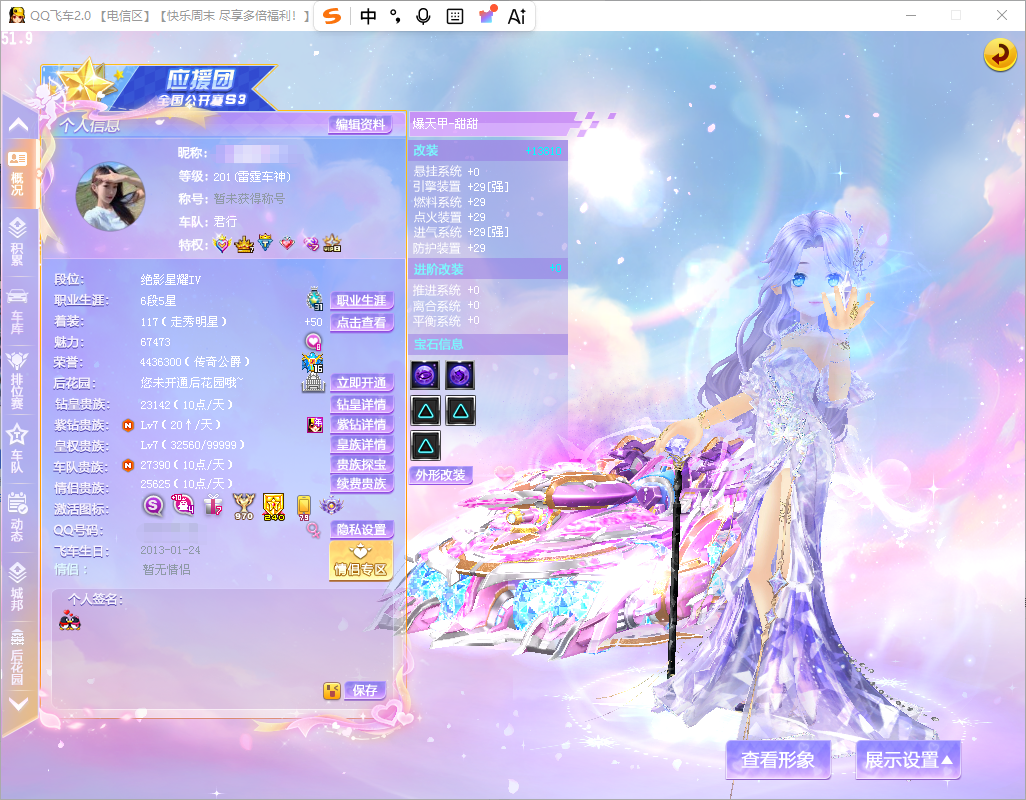Open the 情侣专区 couple zone button
The image size is (1026, 800).
(361, 561)
